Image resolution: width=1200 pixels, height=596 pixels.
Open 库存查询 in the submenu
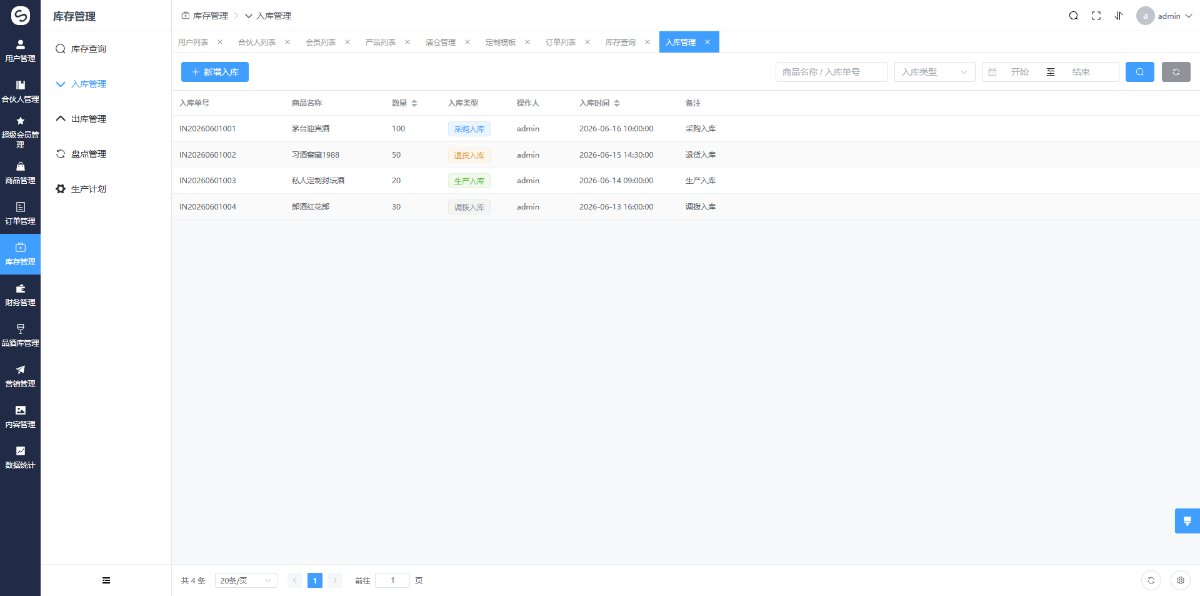(106, 48)
